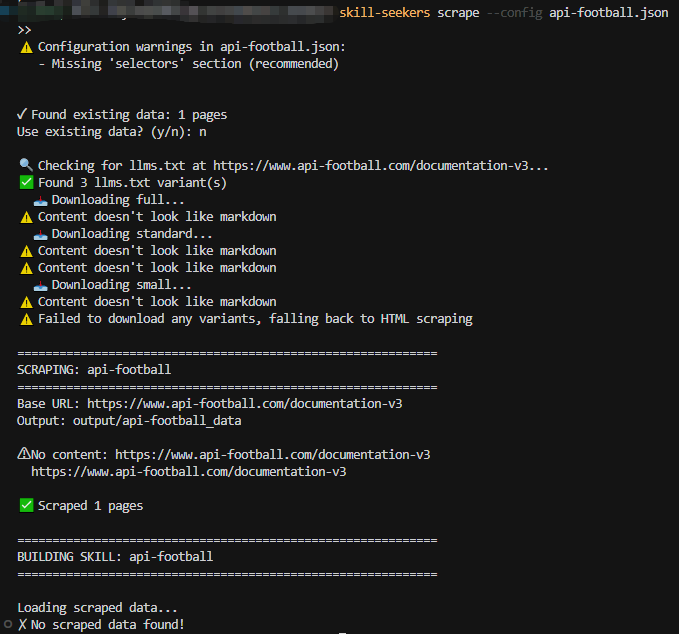Open the URL on the No content line
The height and width of the screenshot is (634, 679).
[x=272, y=454]
